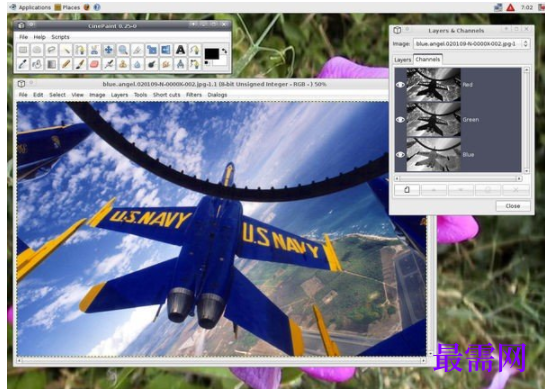
Task: Select the Pencil tool
Action: (x=66, y=64)
